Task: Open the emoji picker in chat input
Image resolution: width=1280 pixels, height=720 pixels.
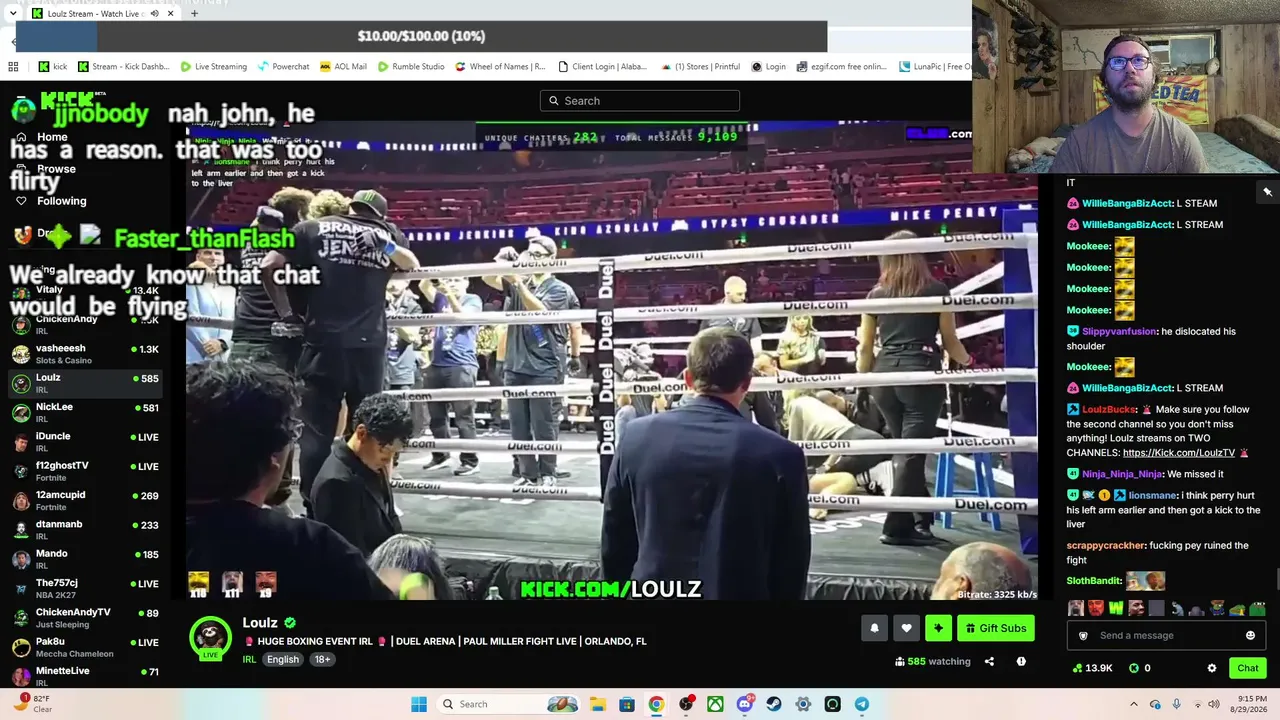Action: [1250, 635]
